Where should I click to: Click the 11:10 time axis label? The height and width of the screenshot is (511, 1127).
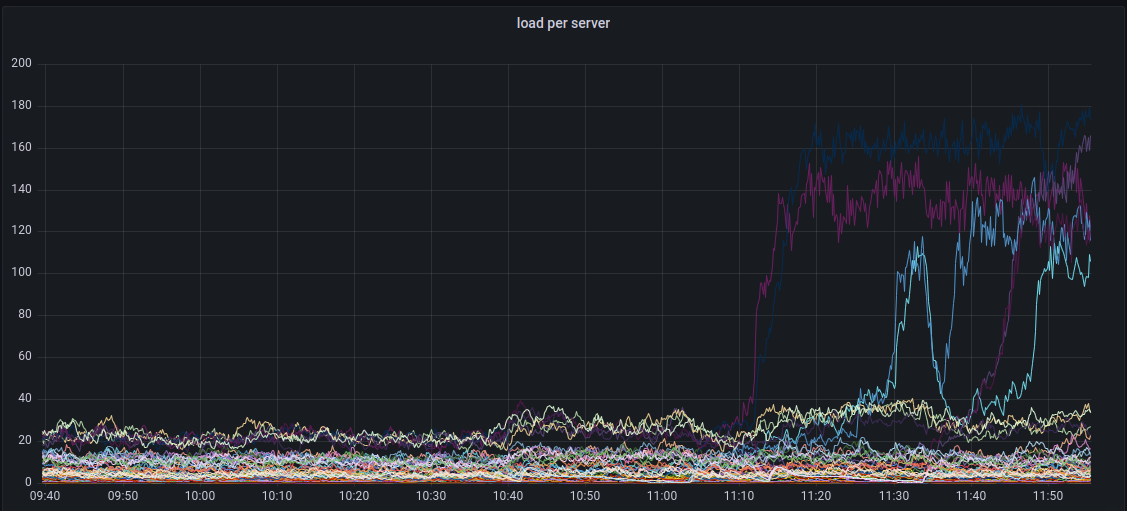(x=739, y=496)
